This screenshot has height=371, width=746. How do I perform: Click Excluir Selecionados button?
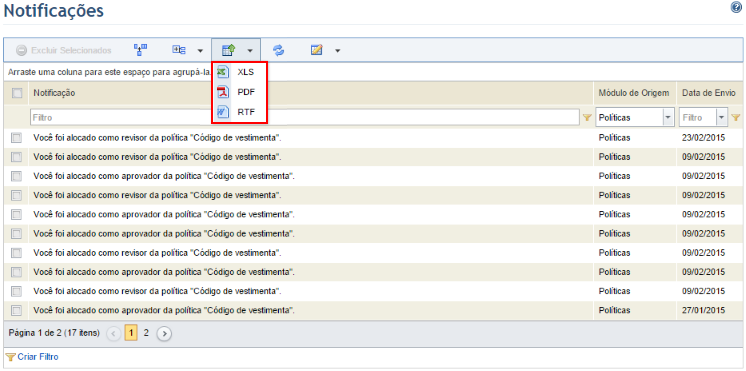click(64, 50)
